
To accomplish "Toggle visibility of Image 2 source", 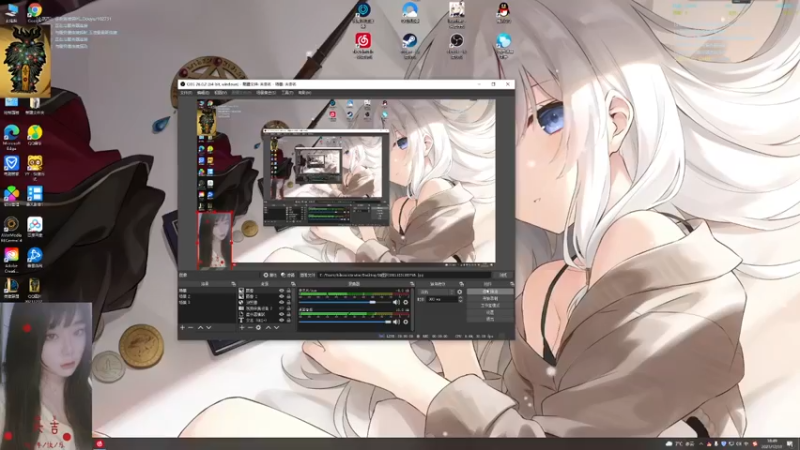I will [282, 296].
